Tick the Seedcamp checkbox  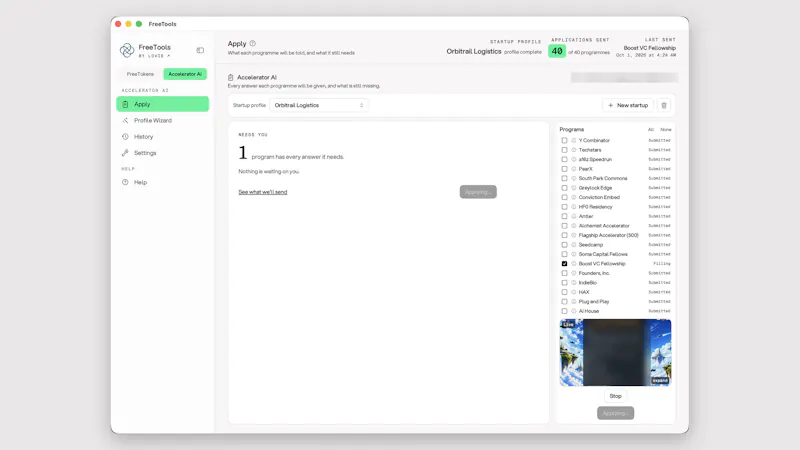pyautogui.click(x=564, y=245)
